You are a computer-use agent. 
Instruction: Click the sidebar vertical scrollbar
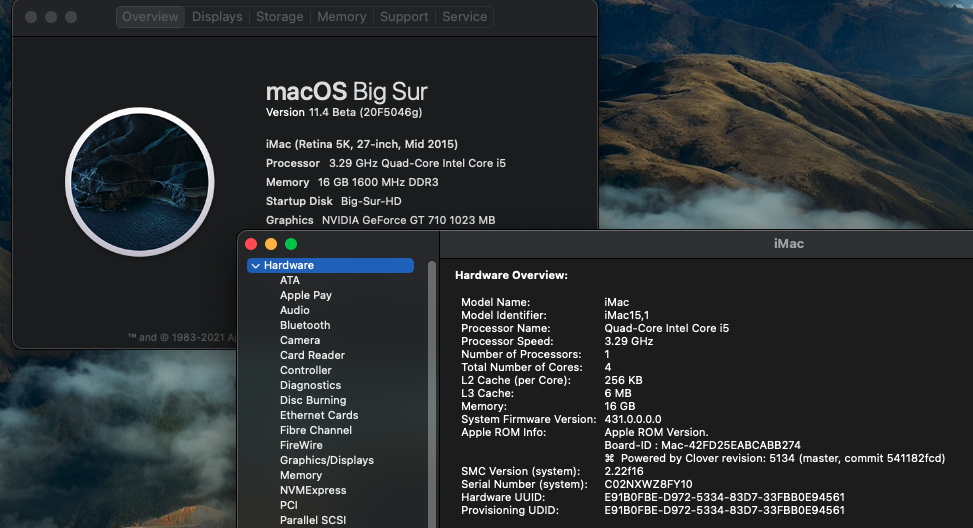click(432, 394)
